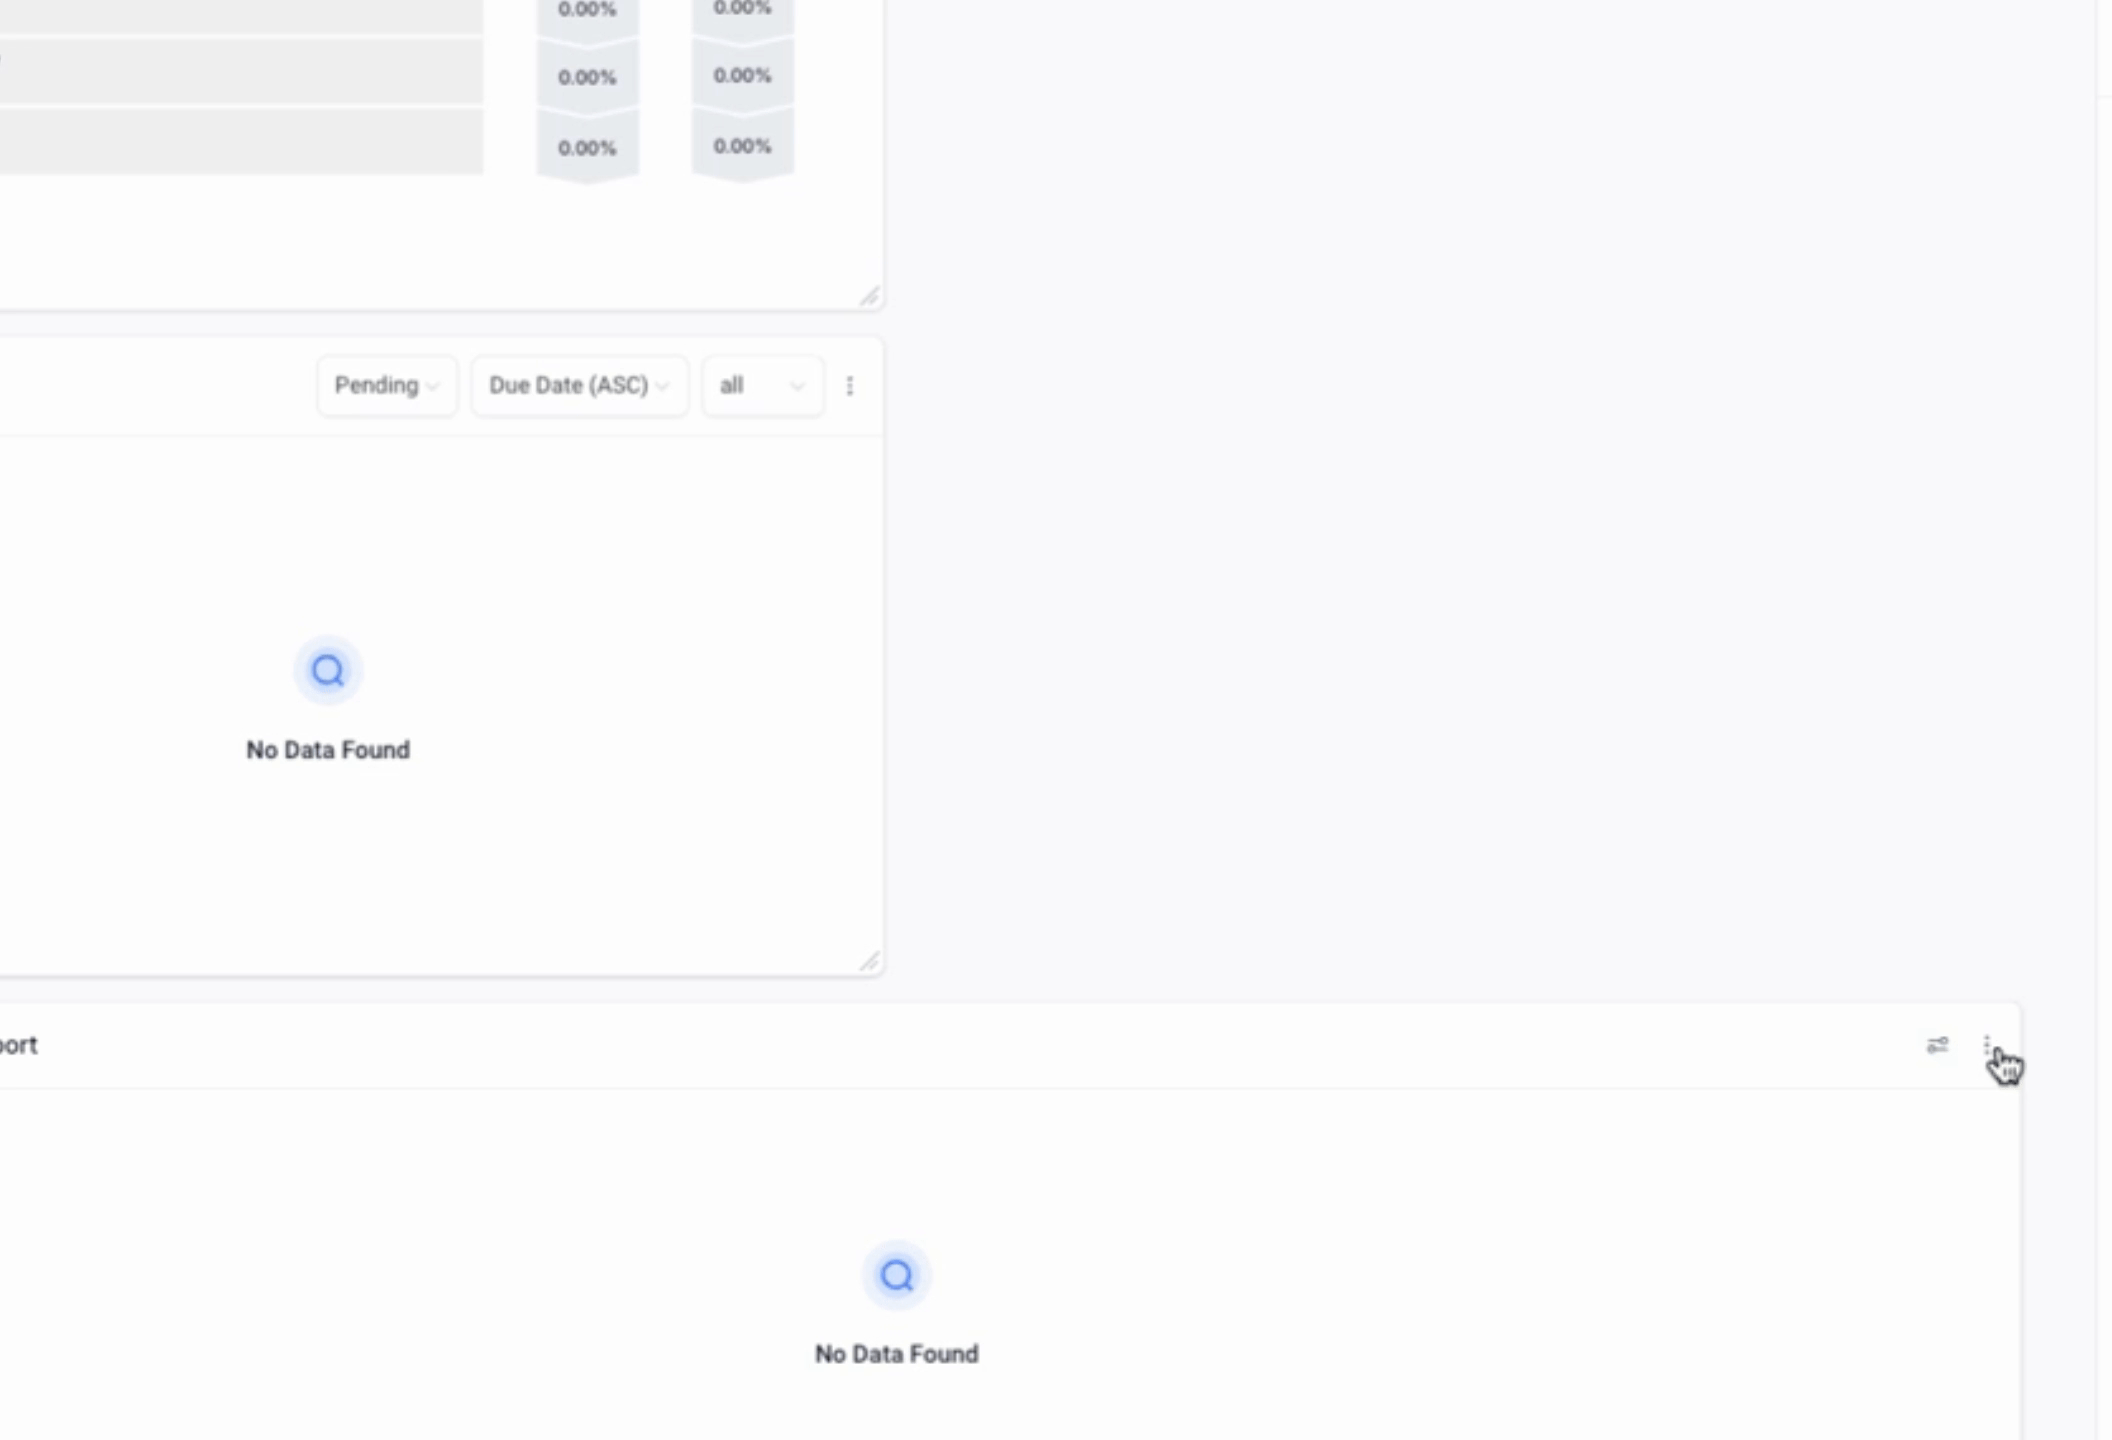Image resolution: width=2112 pixels, height=1440 pixels.
Task: Click the middle grey row bar in table
Action: [240, 71]
